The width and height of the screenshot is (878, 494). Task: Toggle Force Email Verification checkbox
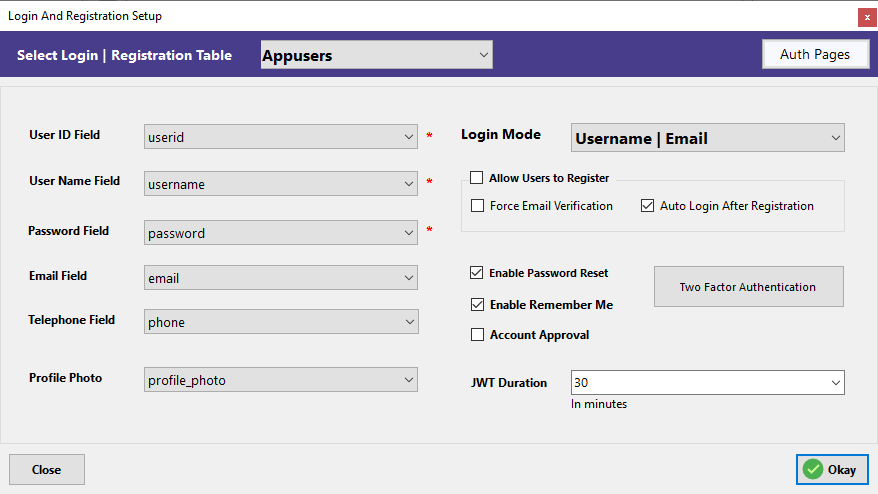478,206
